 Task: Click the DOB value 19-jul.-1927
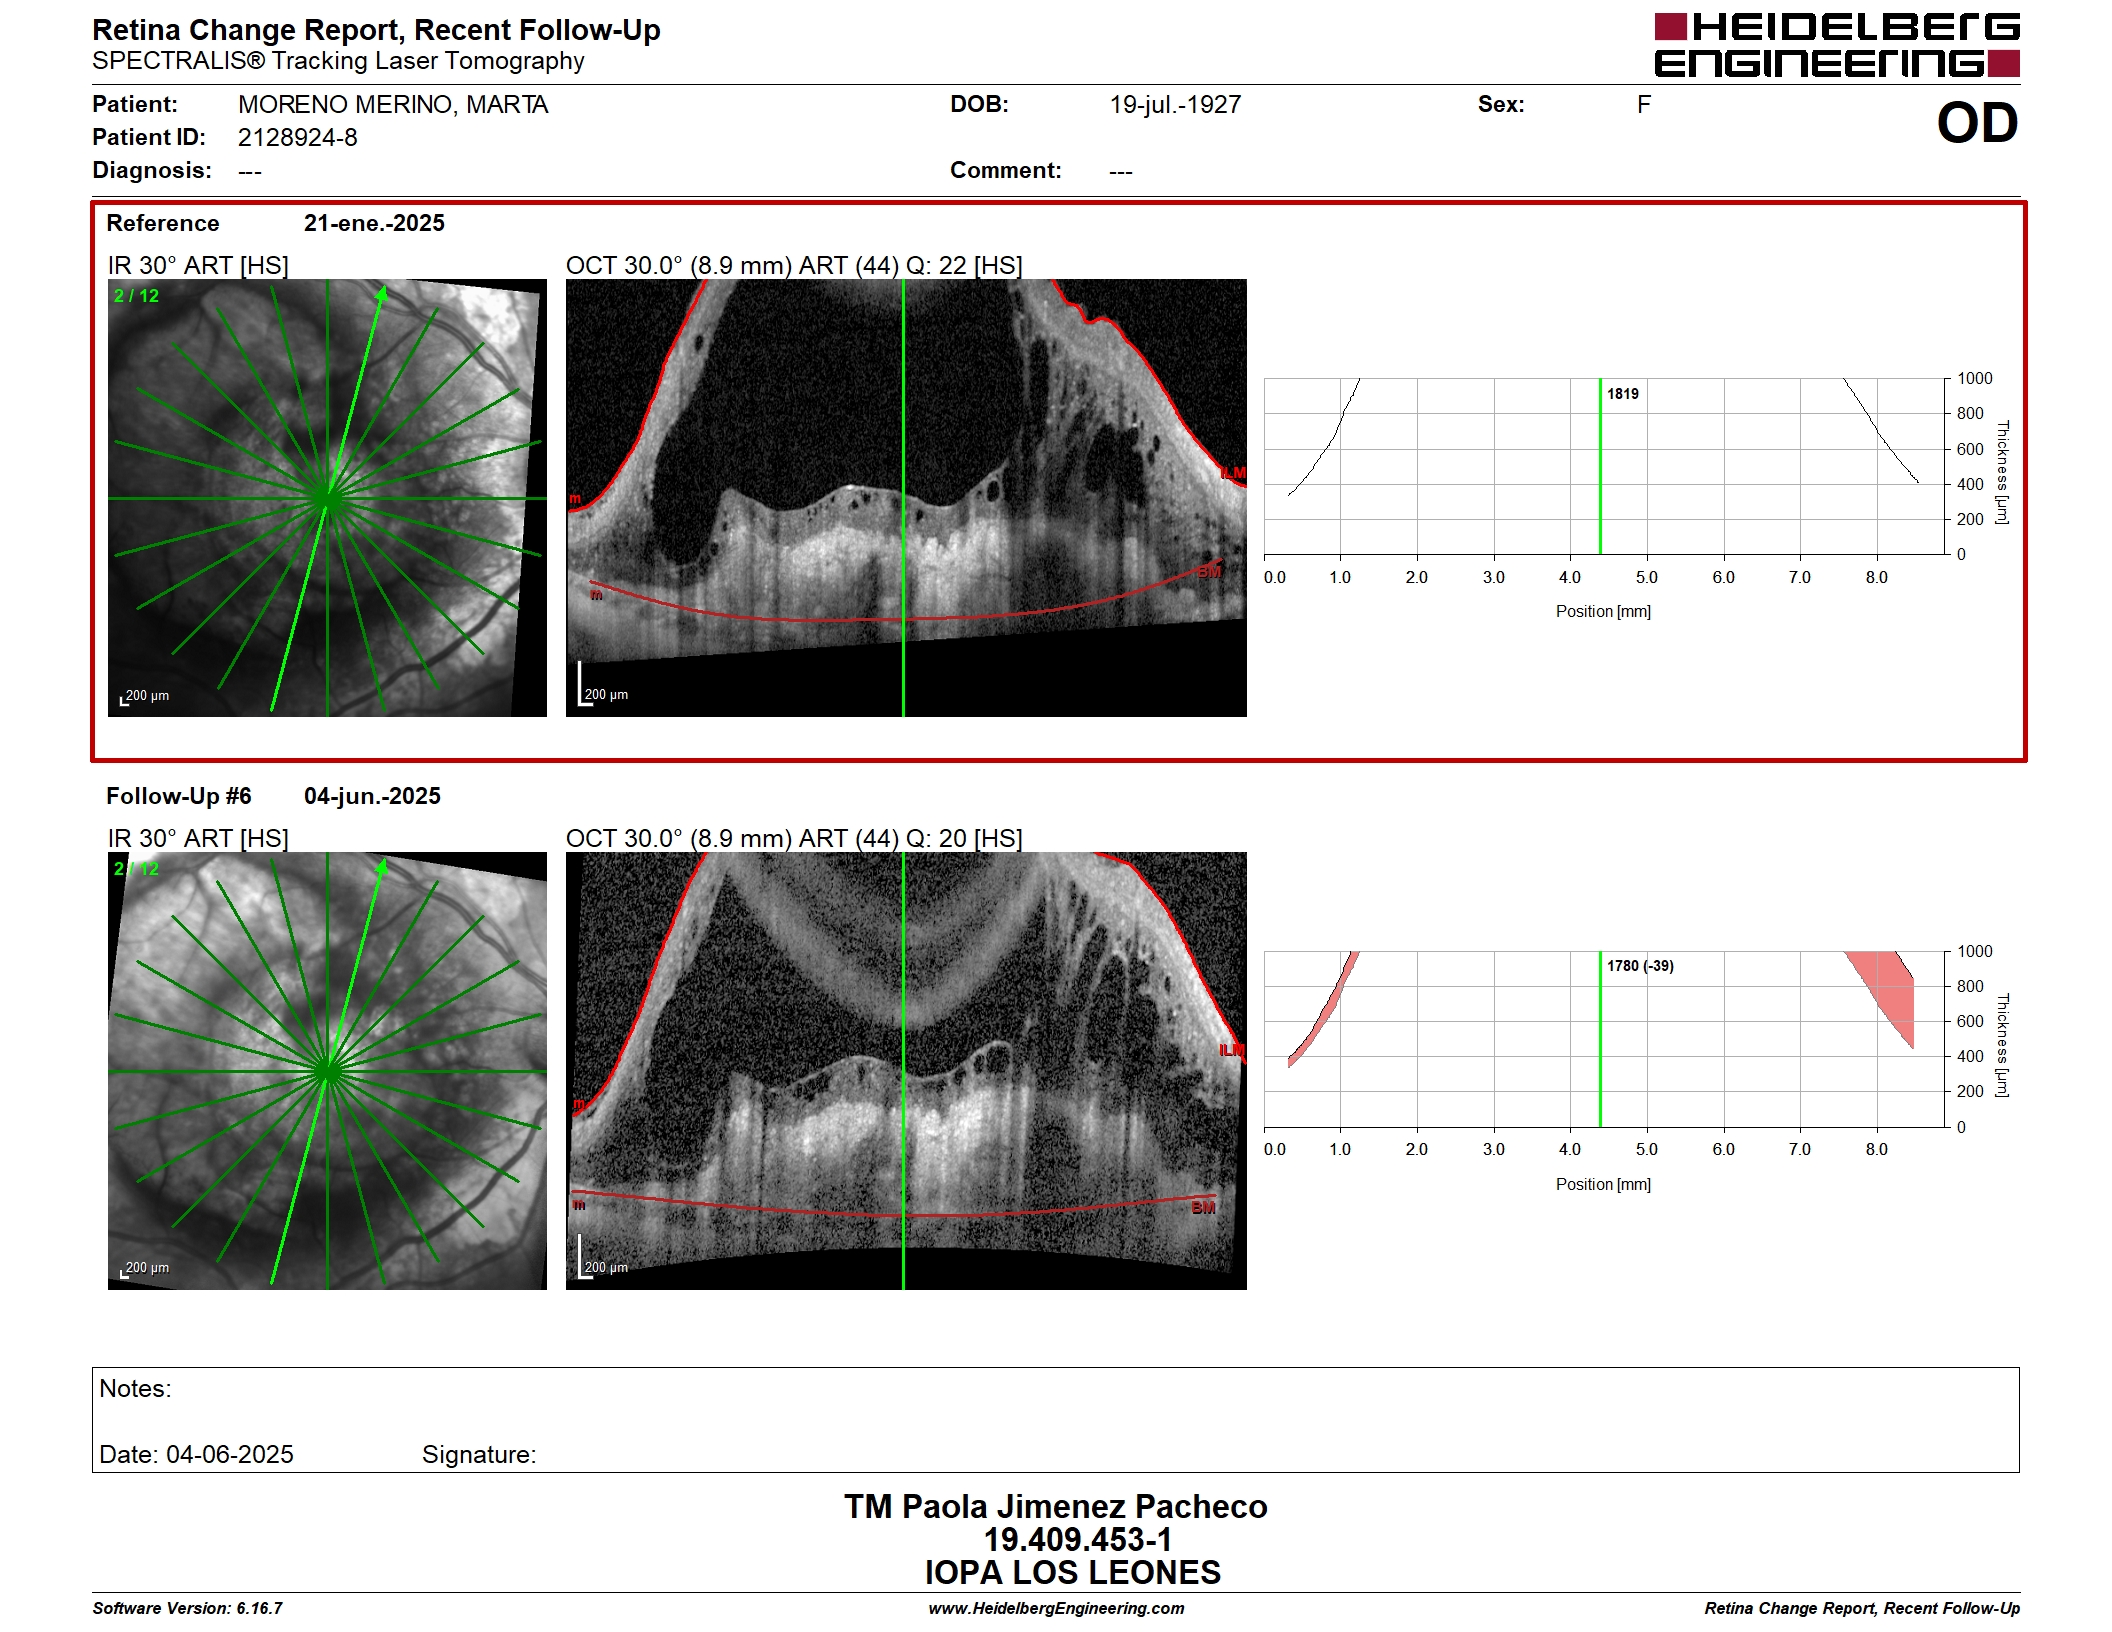point(1175,105)
